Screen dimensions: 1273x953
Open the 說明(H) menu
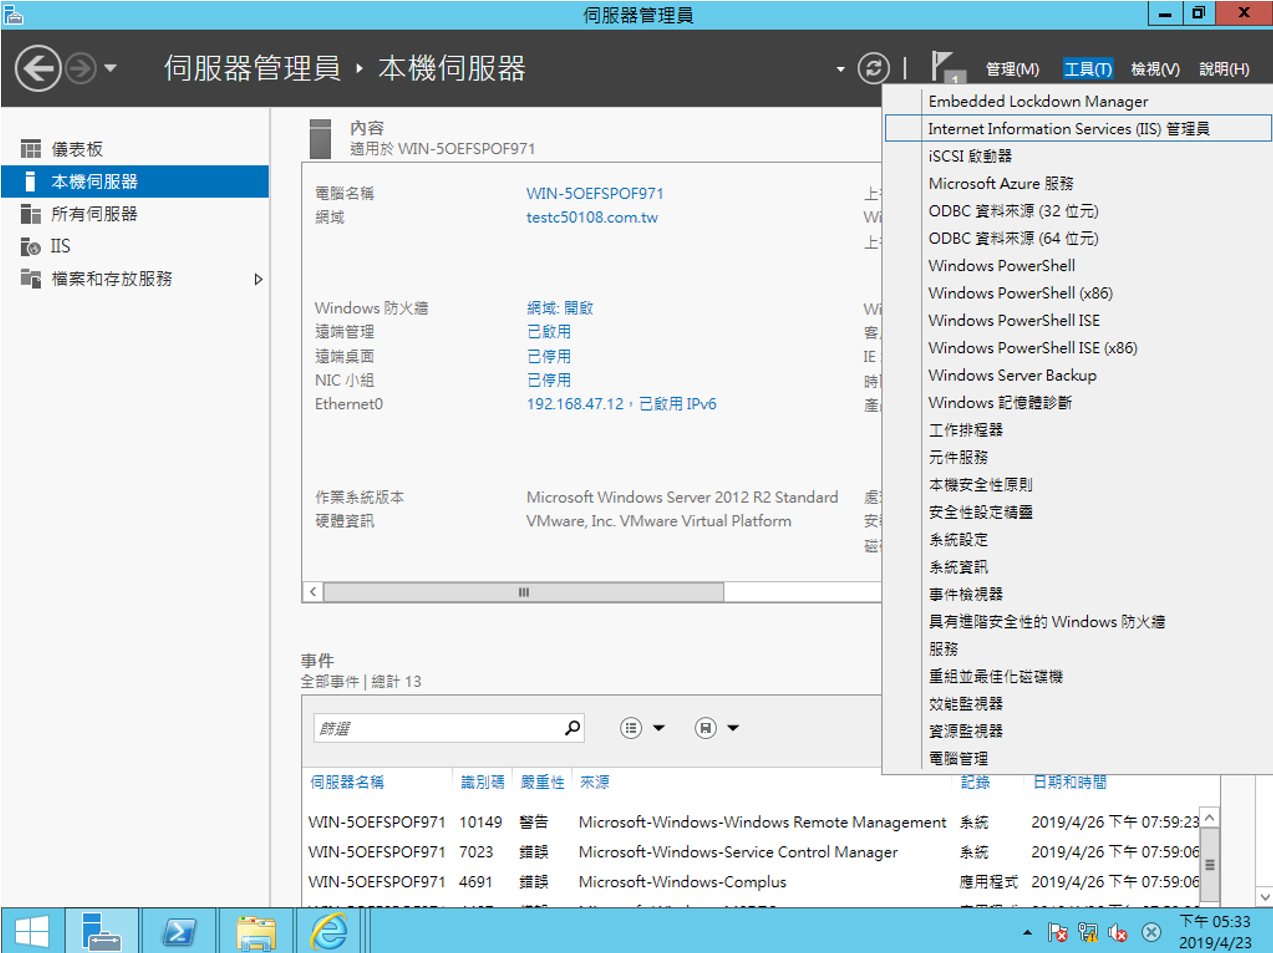pos(1224,69)
